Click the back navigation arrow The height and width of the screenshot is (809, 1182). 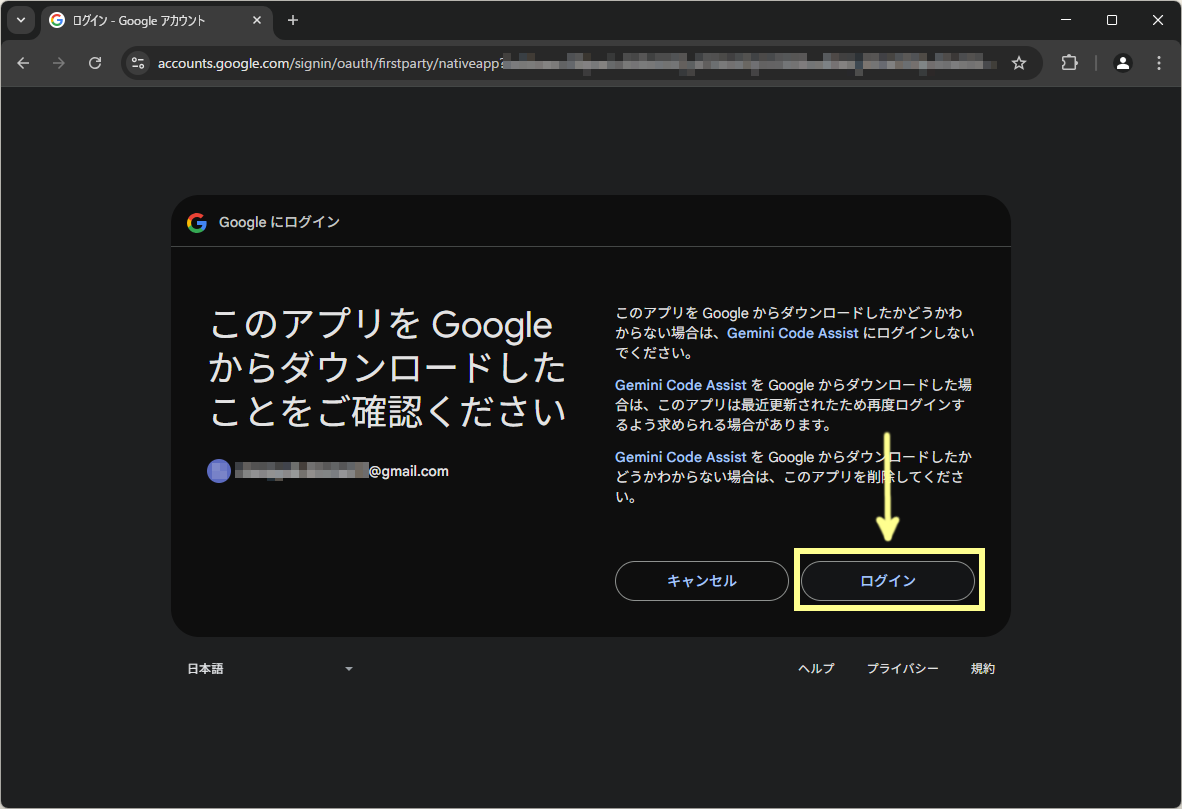(x=23, y=62)
